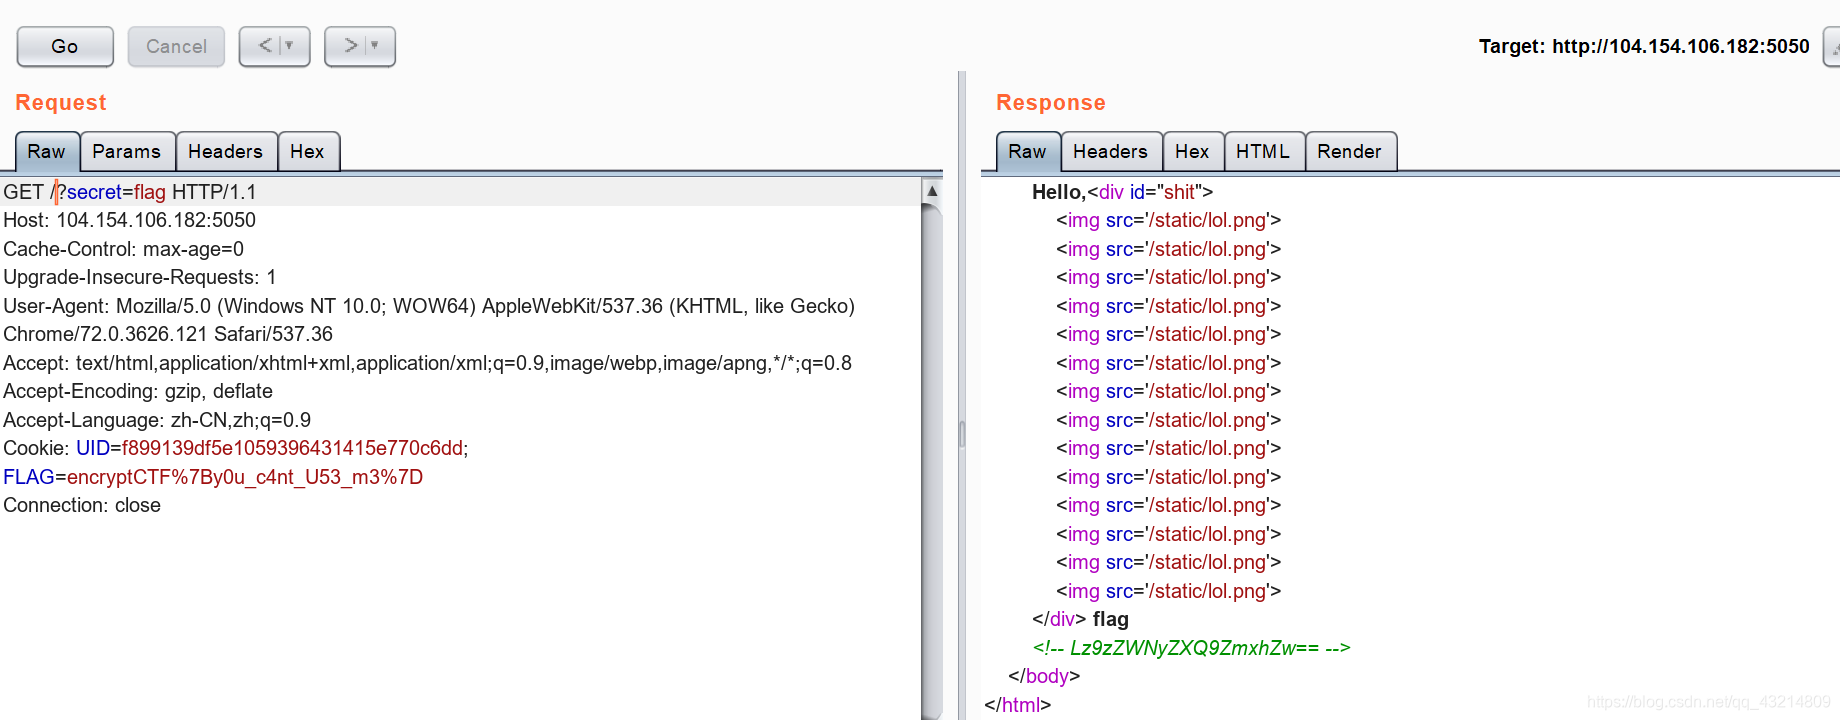This screenshot has width=1840, height=720.
Task: Click the Connection: close line
Action: [x=82, y=505]
